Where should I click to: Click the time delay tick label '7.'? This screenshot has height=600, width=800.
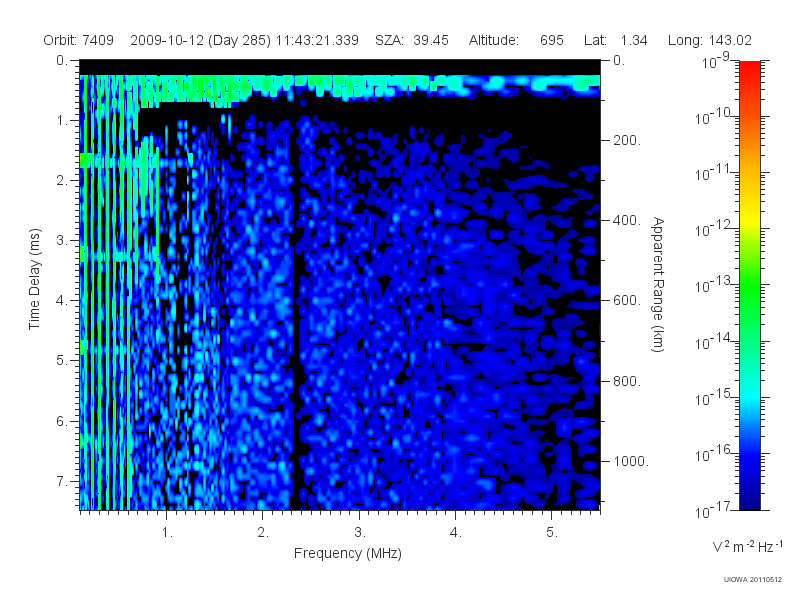click(x=62, y=481)
